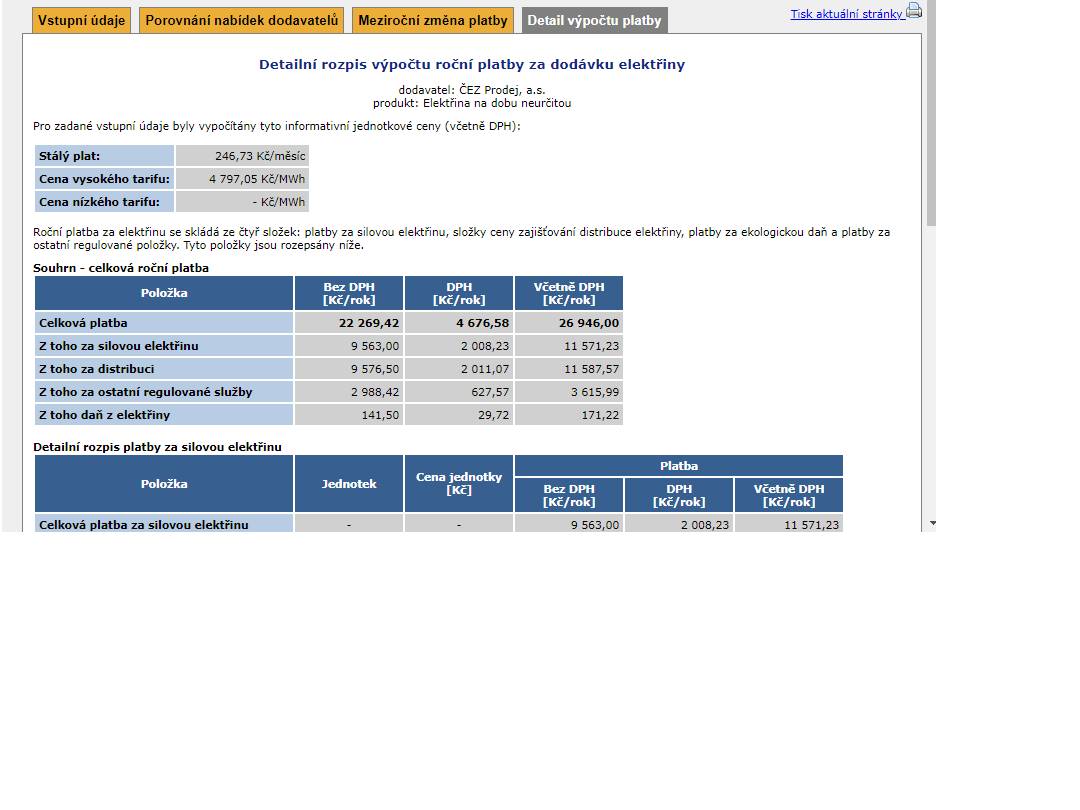The image size is (1080, 810).
Task: Click the Jednotek column header
Action: pos(349,484)
